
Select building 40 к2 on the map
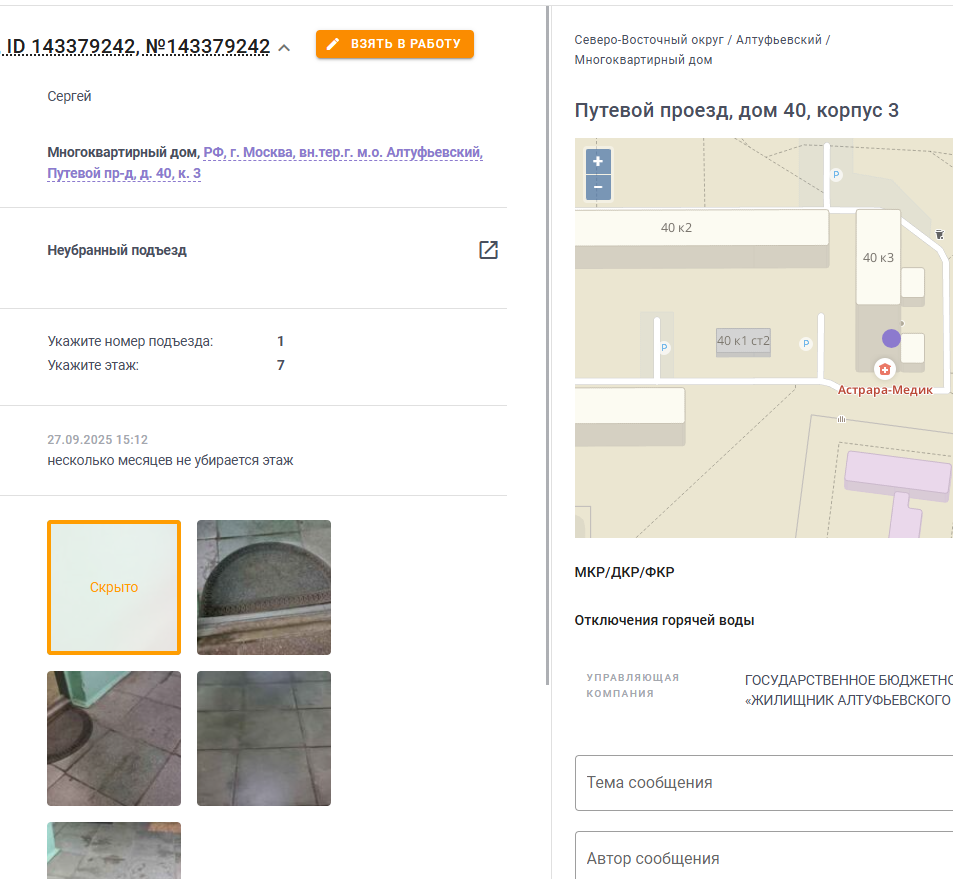[701, 228]
